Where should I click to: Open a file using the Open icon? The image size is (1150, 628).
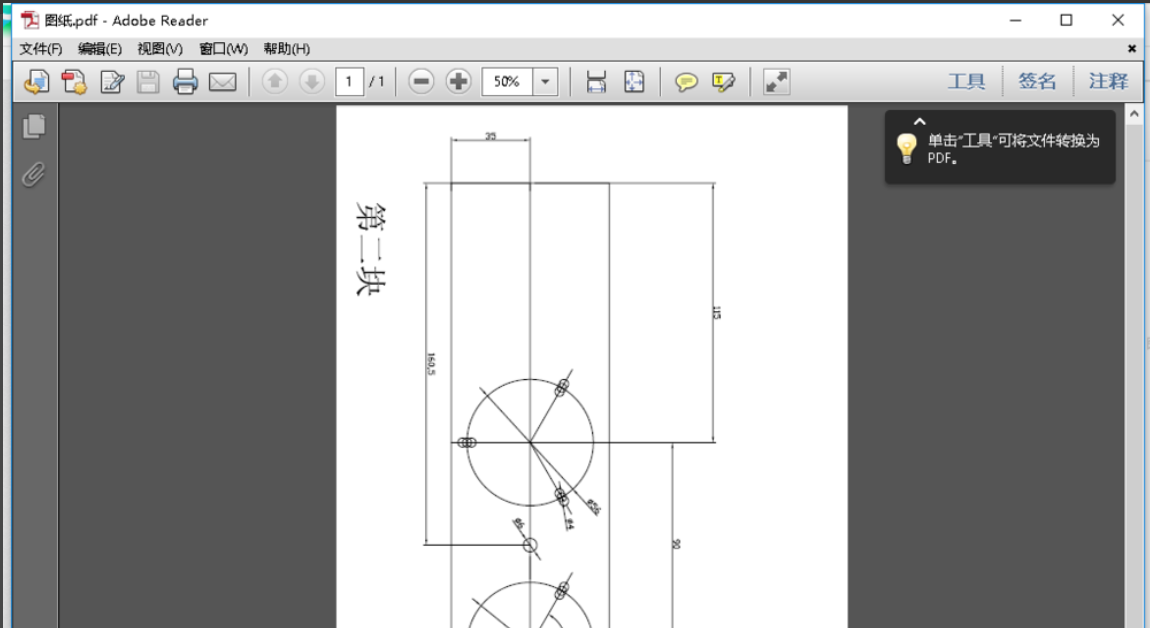(37, 81)
